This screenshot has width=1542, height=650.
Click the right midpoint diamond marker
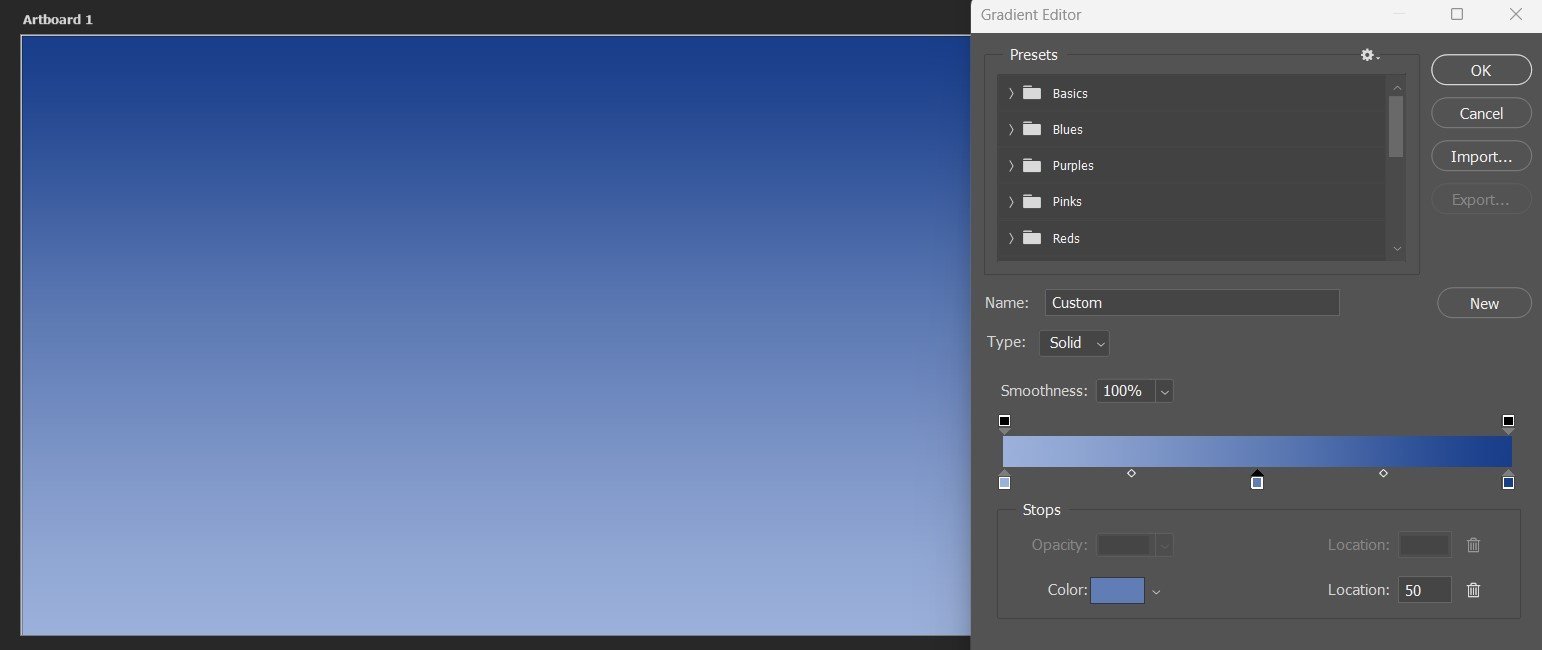[x=1383, y=473]
